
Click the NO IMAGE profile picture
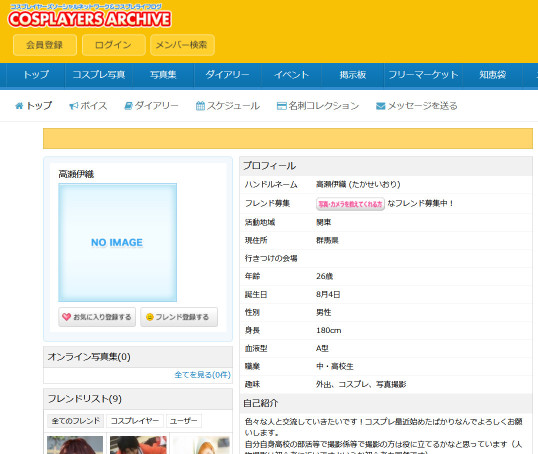pos(117,242)
